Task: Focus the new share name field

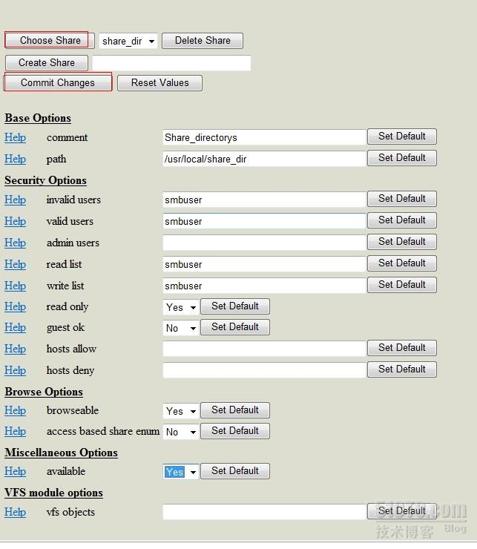Action: 171,63
